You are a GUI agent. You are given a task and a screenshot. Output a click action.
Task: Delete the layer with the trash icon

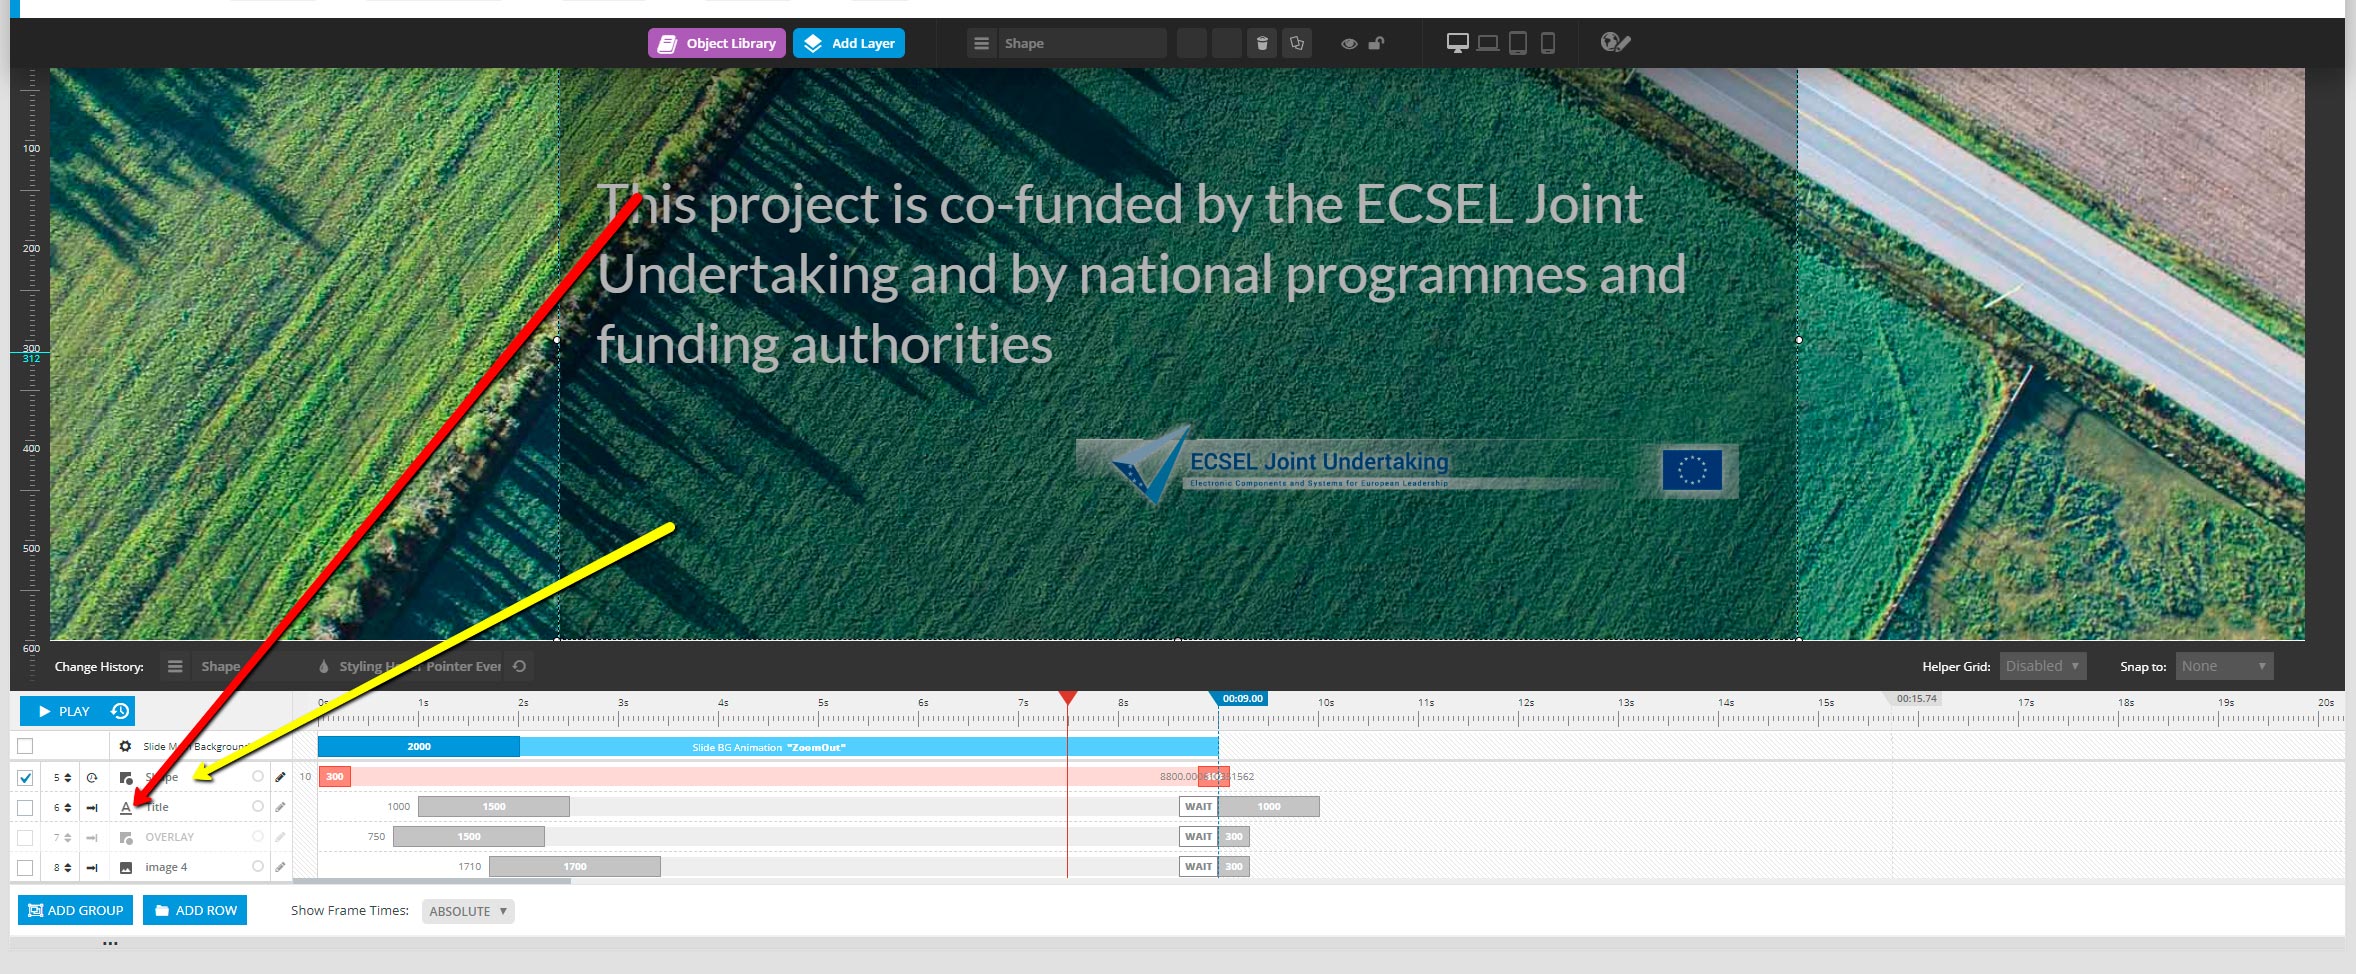[1262, 43]
